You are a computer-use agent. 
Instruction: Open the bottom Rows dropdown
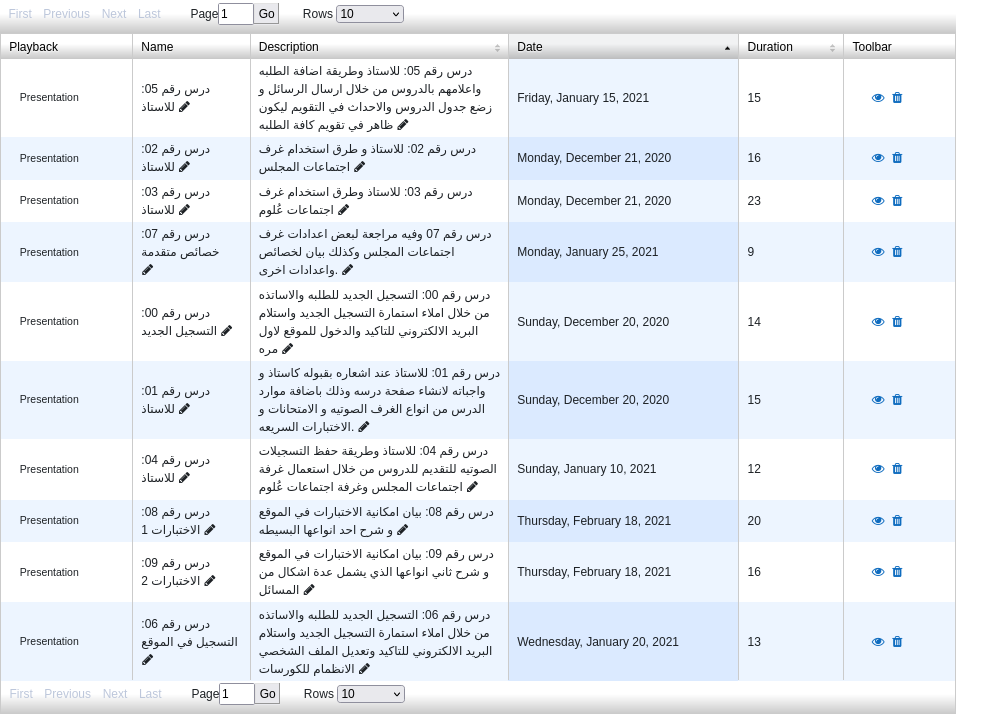pyautogui.click(x=371, y=694)
